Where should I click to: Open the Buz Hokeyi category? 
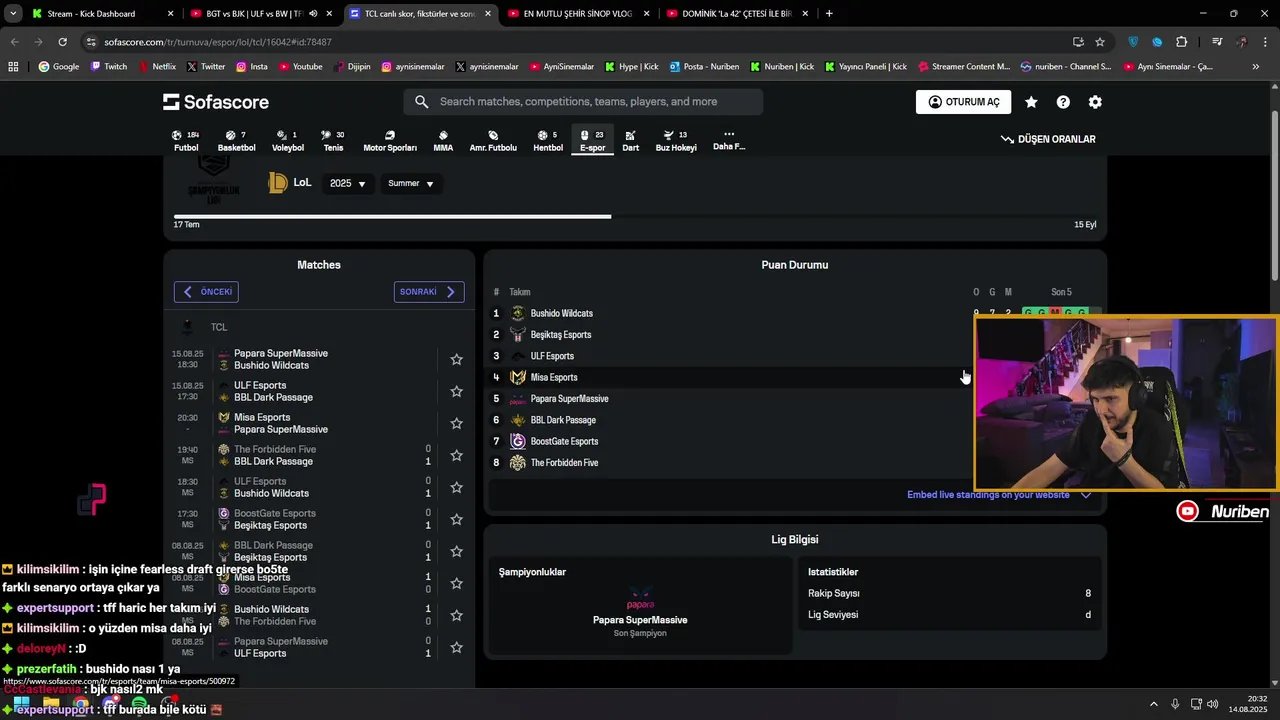click(x=676, y=141)
